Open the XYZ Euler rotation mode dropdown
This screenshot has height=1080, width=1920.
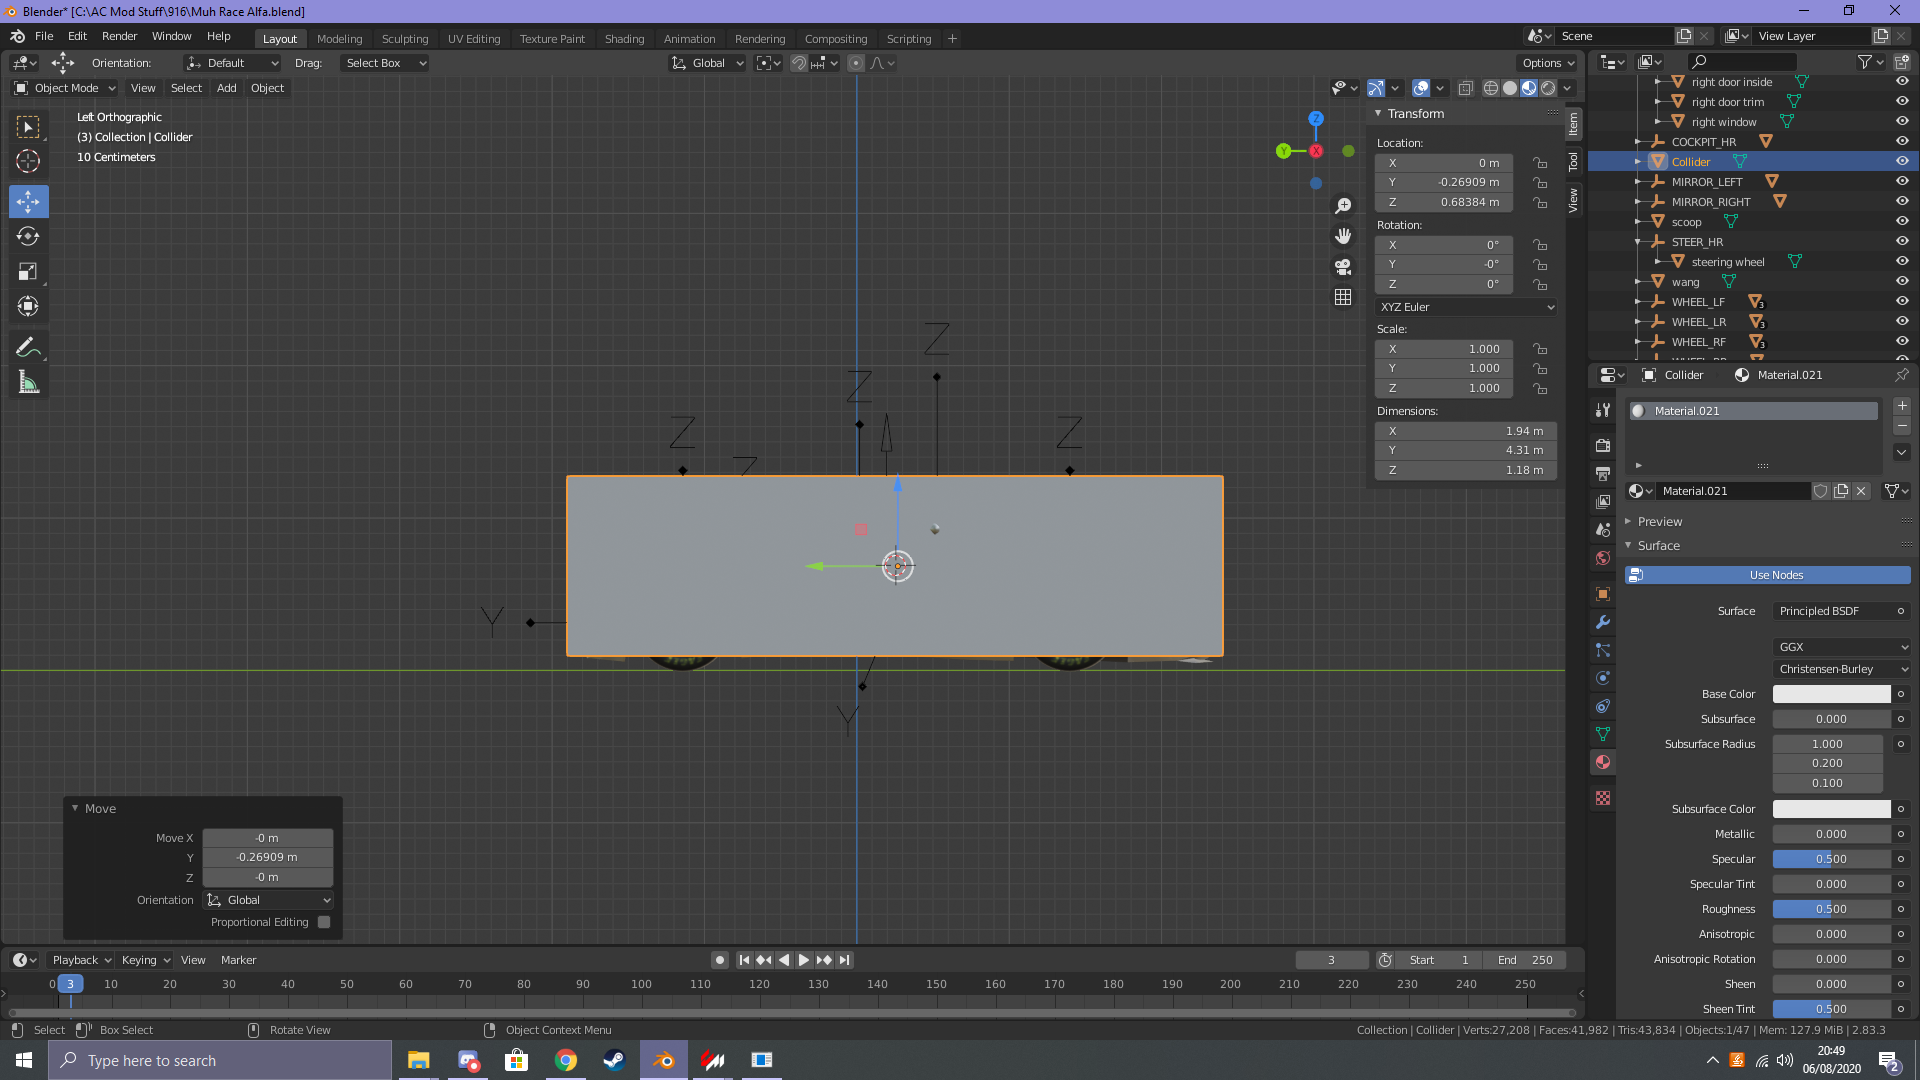1466,307
